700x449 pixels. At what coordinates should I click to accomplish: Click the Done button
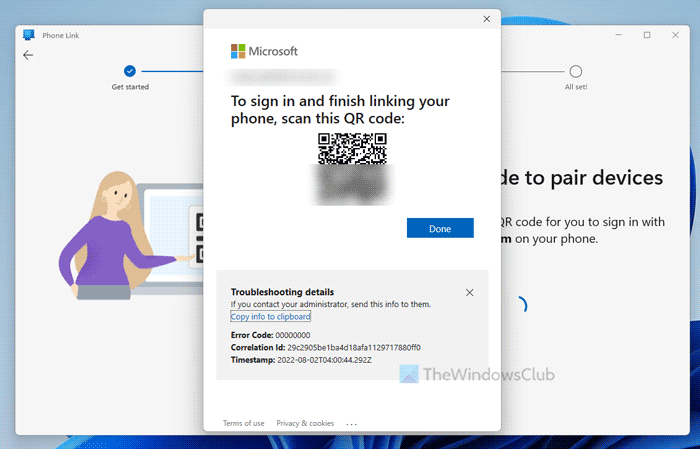tap(440, 228)
